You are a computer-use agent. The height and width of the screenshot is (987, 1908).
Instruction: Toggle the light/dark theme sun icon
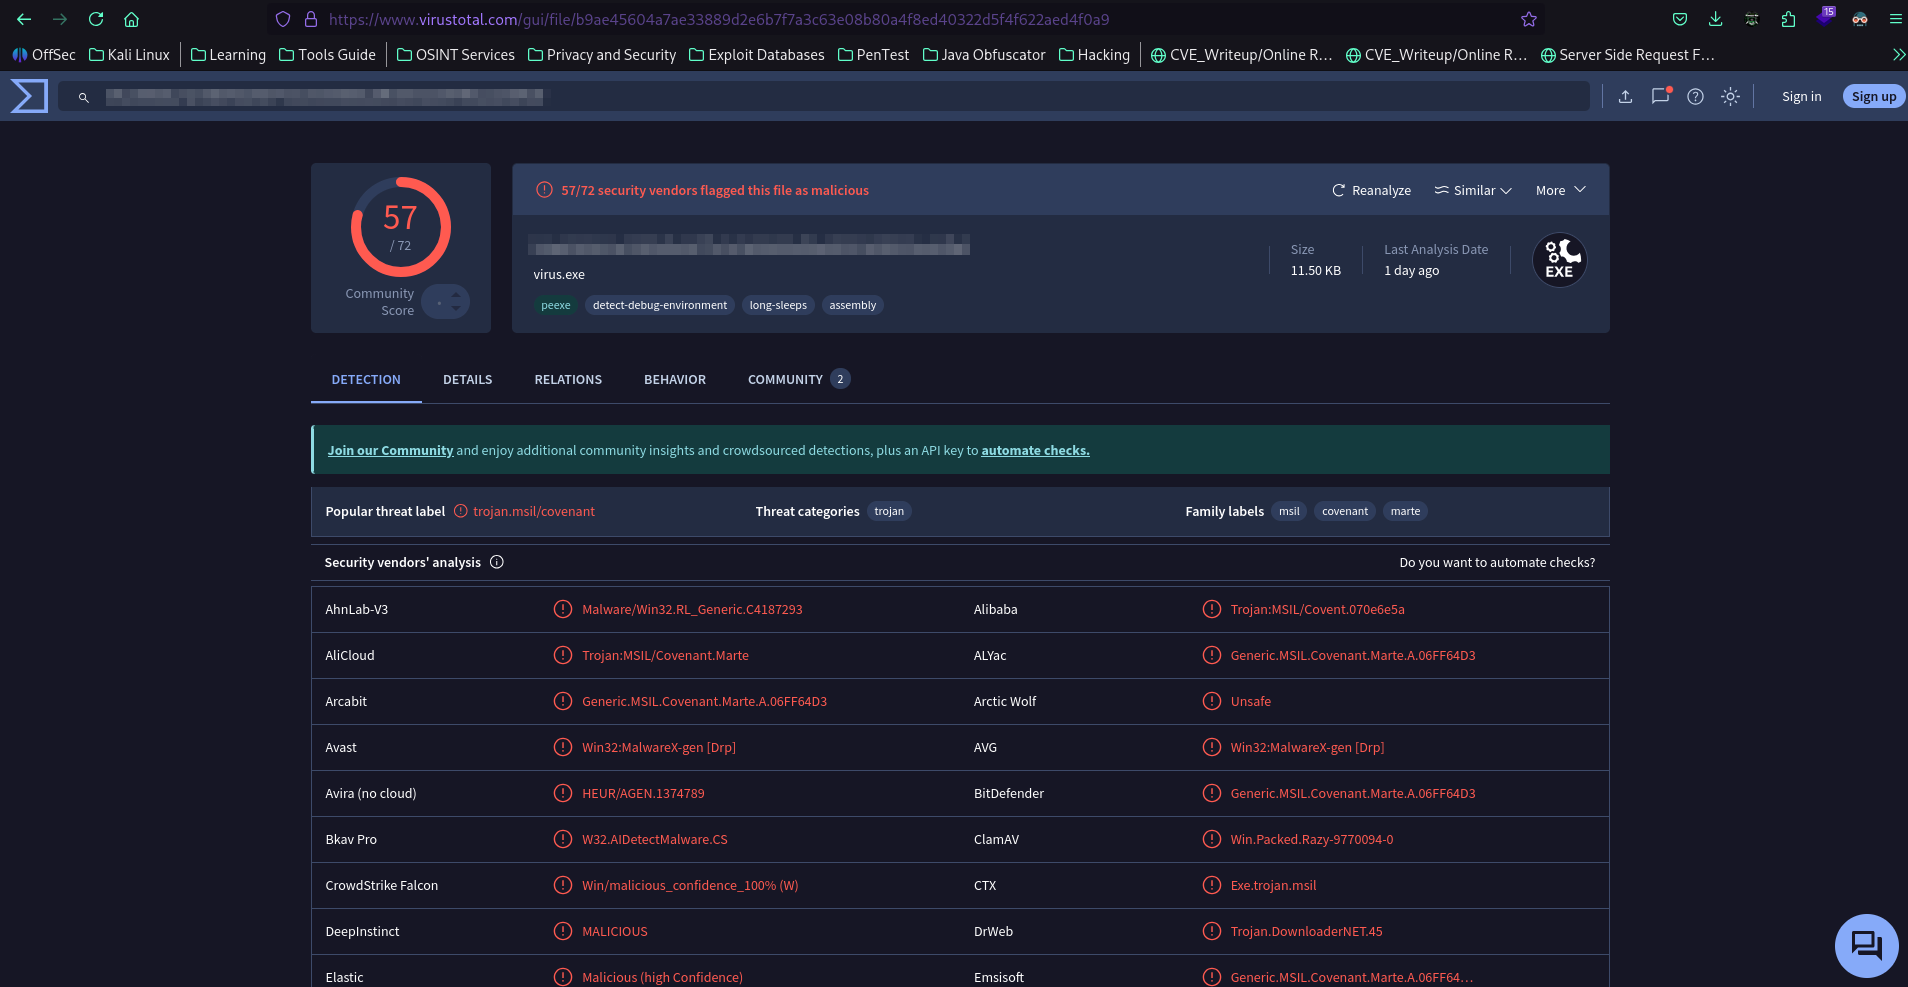[1730, 96]
